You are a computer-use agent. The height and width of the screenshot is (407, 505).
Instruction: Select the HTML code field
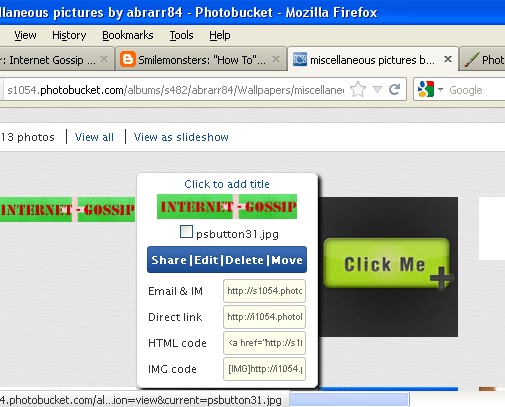point(264,343)
